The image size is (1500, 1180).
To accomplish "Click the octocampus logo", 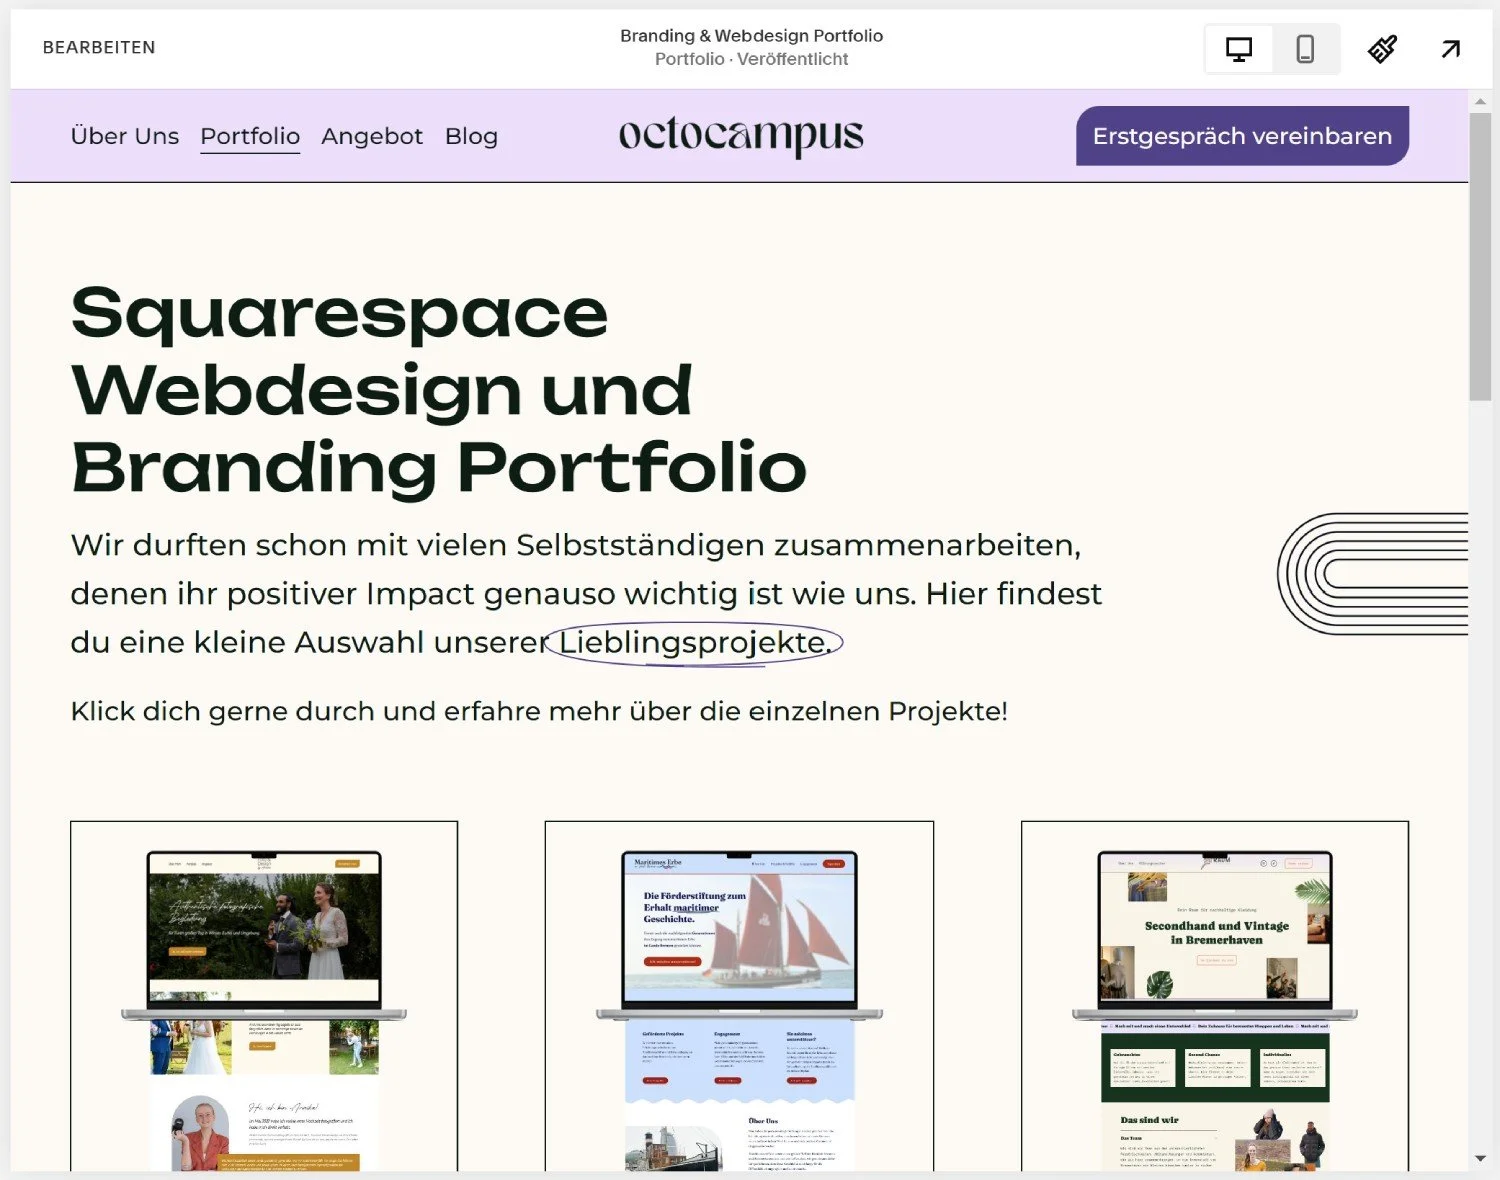I will tap(741, 136).
